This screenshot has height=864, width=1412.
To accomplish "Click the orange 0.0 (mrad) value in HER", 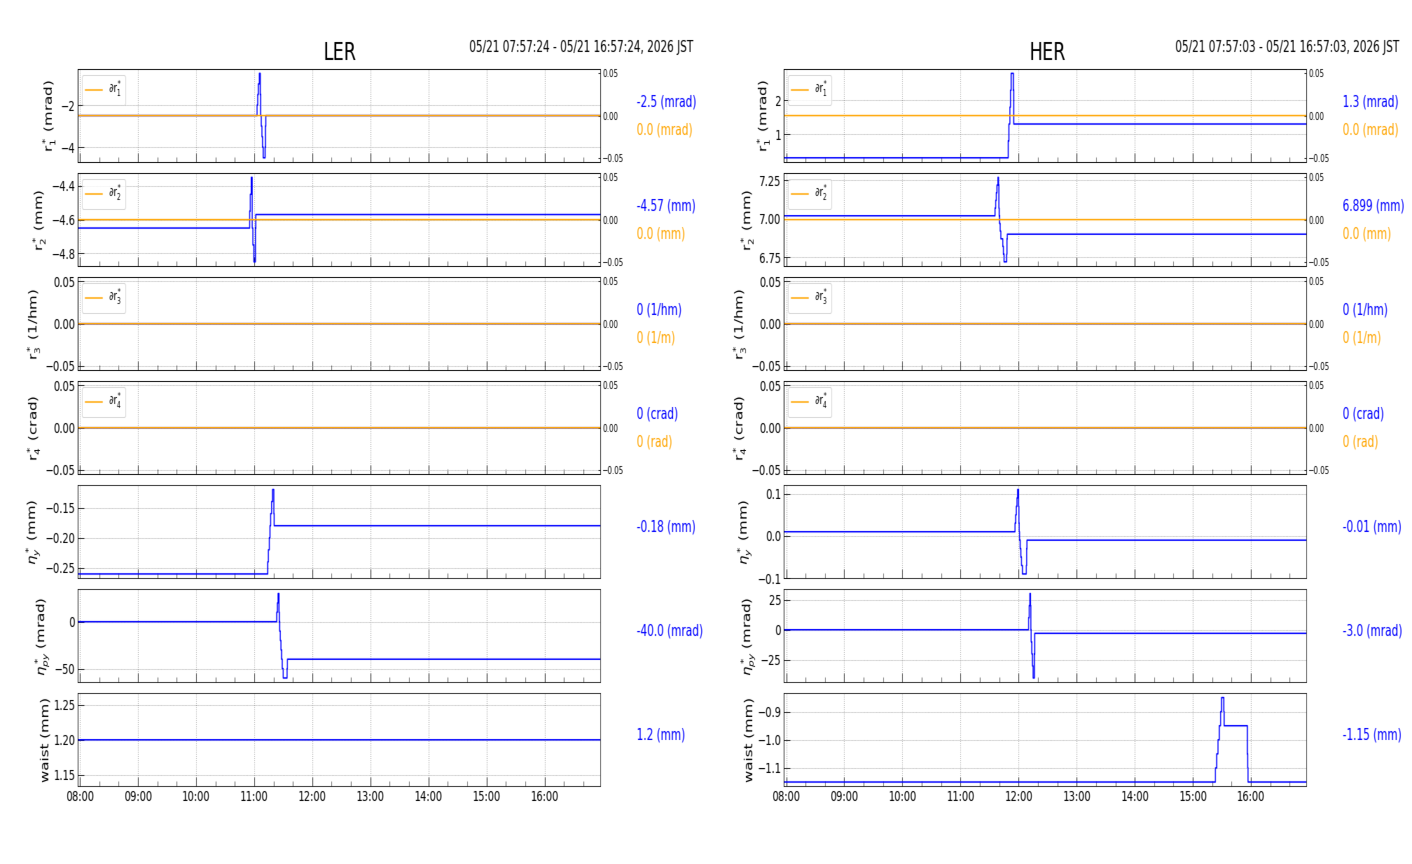I will click(1370, 130).
